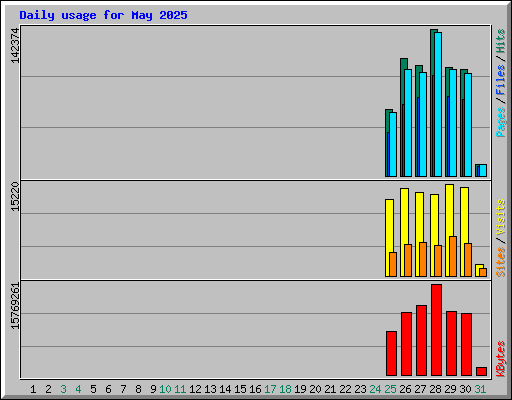The width and height of the screenshot is (512, 400).
Task: Click day 19 on the x-axis
Action: coord(300,389)
